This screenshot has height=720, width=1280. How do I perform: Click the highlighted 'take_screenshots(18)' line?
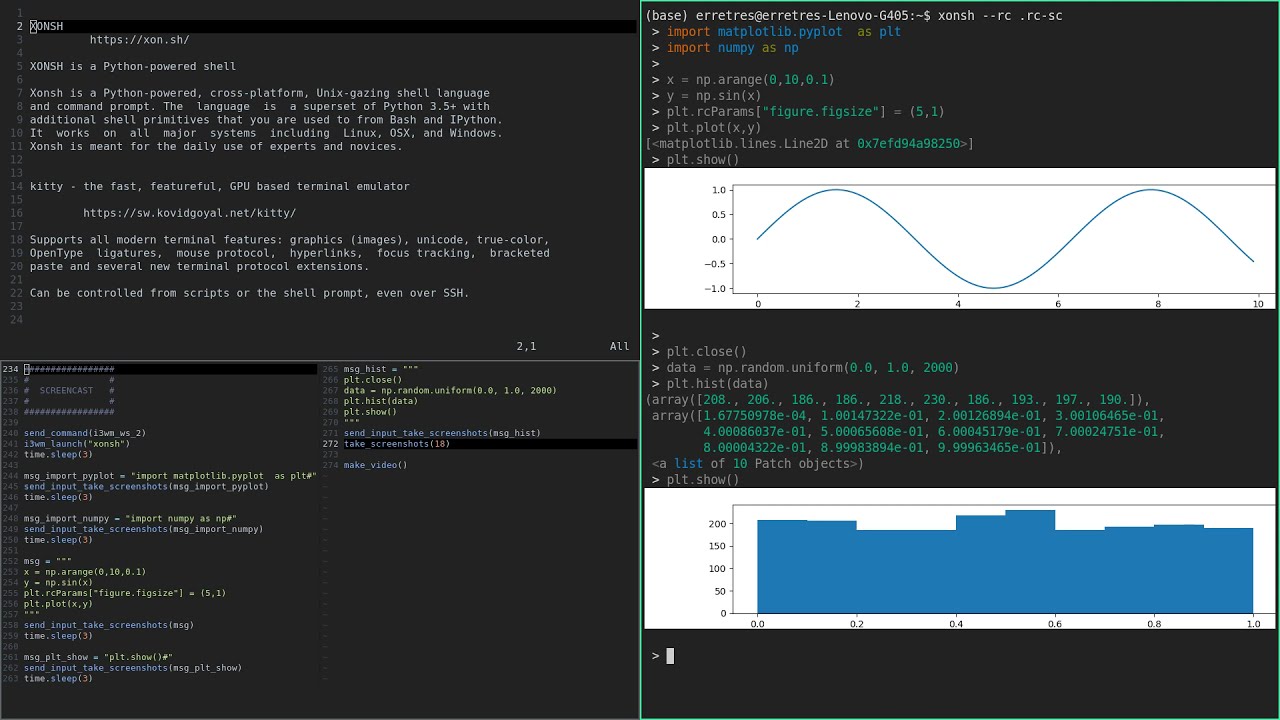coord(397,444)
